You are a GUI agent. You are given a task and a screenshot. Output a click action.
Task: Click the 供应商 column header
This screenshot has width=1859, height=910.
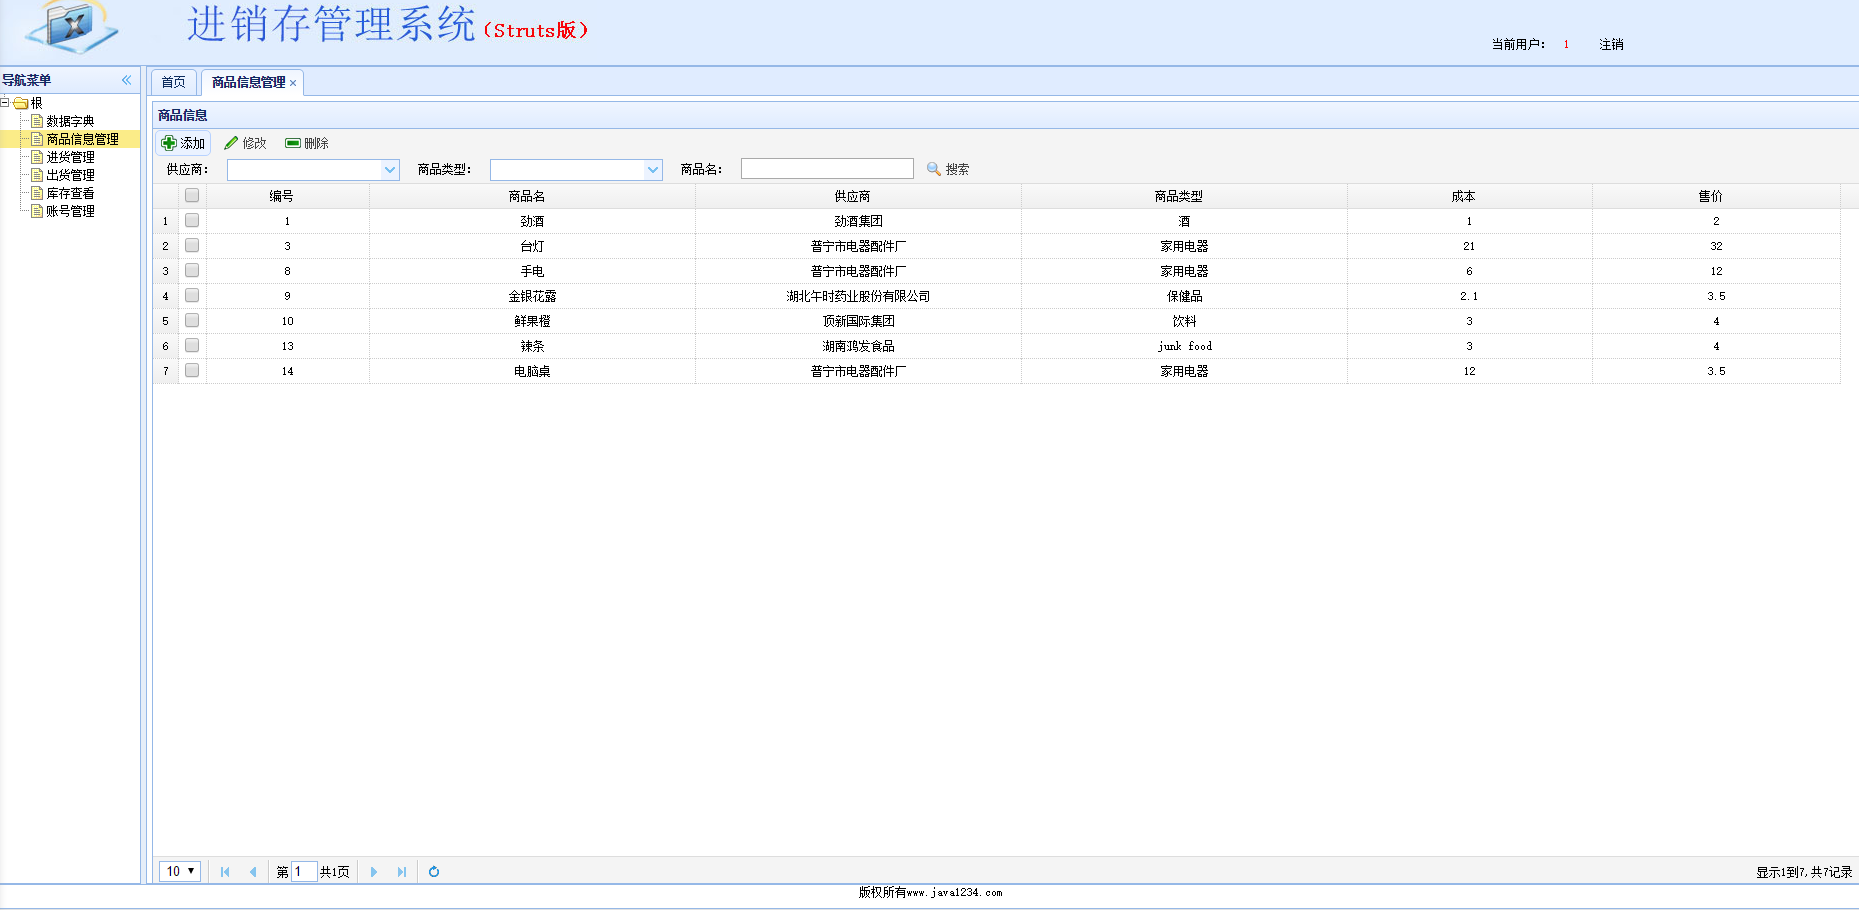[x=858, y=196]
